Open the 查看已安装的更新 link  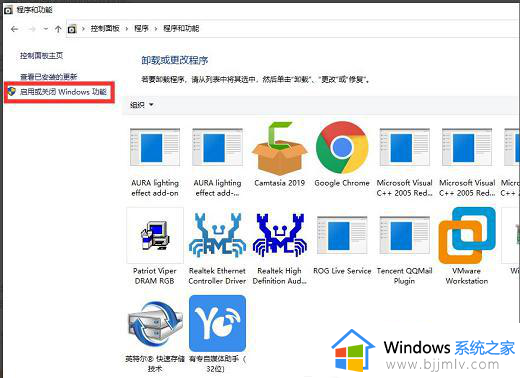pyautogui.click(x=49, y=77)
